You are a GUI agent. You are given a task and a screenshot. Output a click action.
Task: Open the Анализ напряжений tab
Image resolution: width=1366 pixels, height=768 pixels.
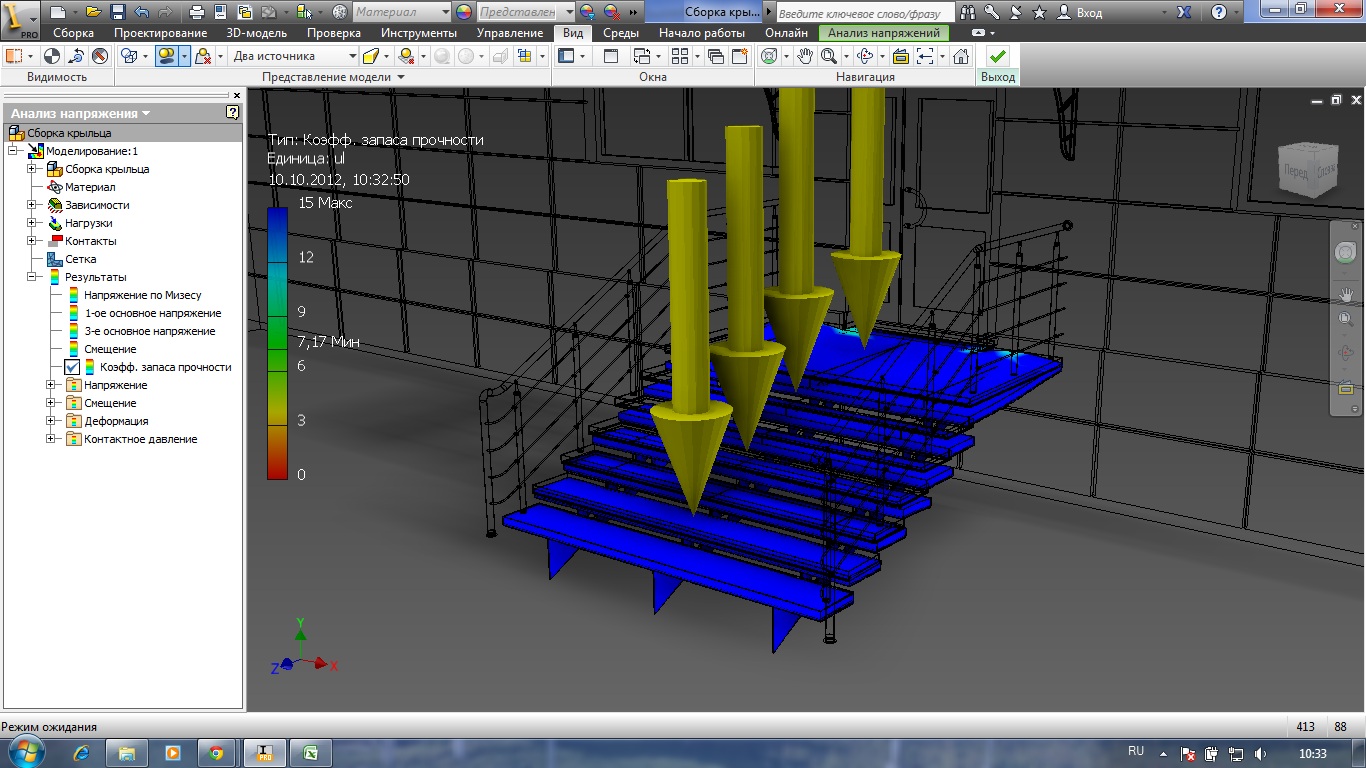[884, 33]
